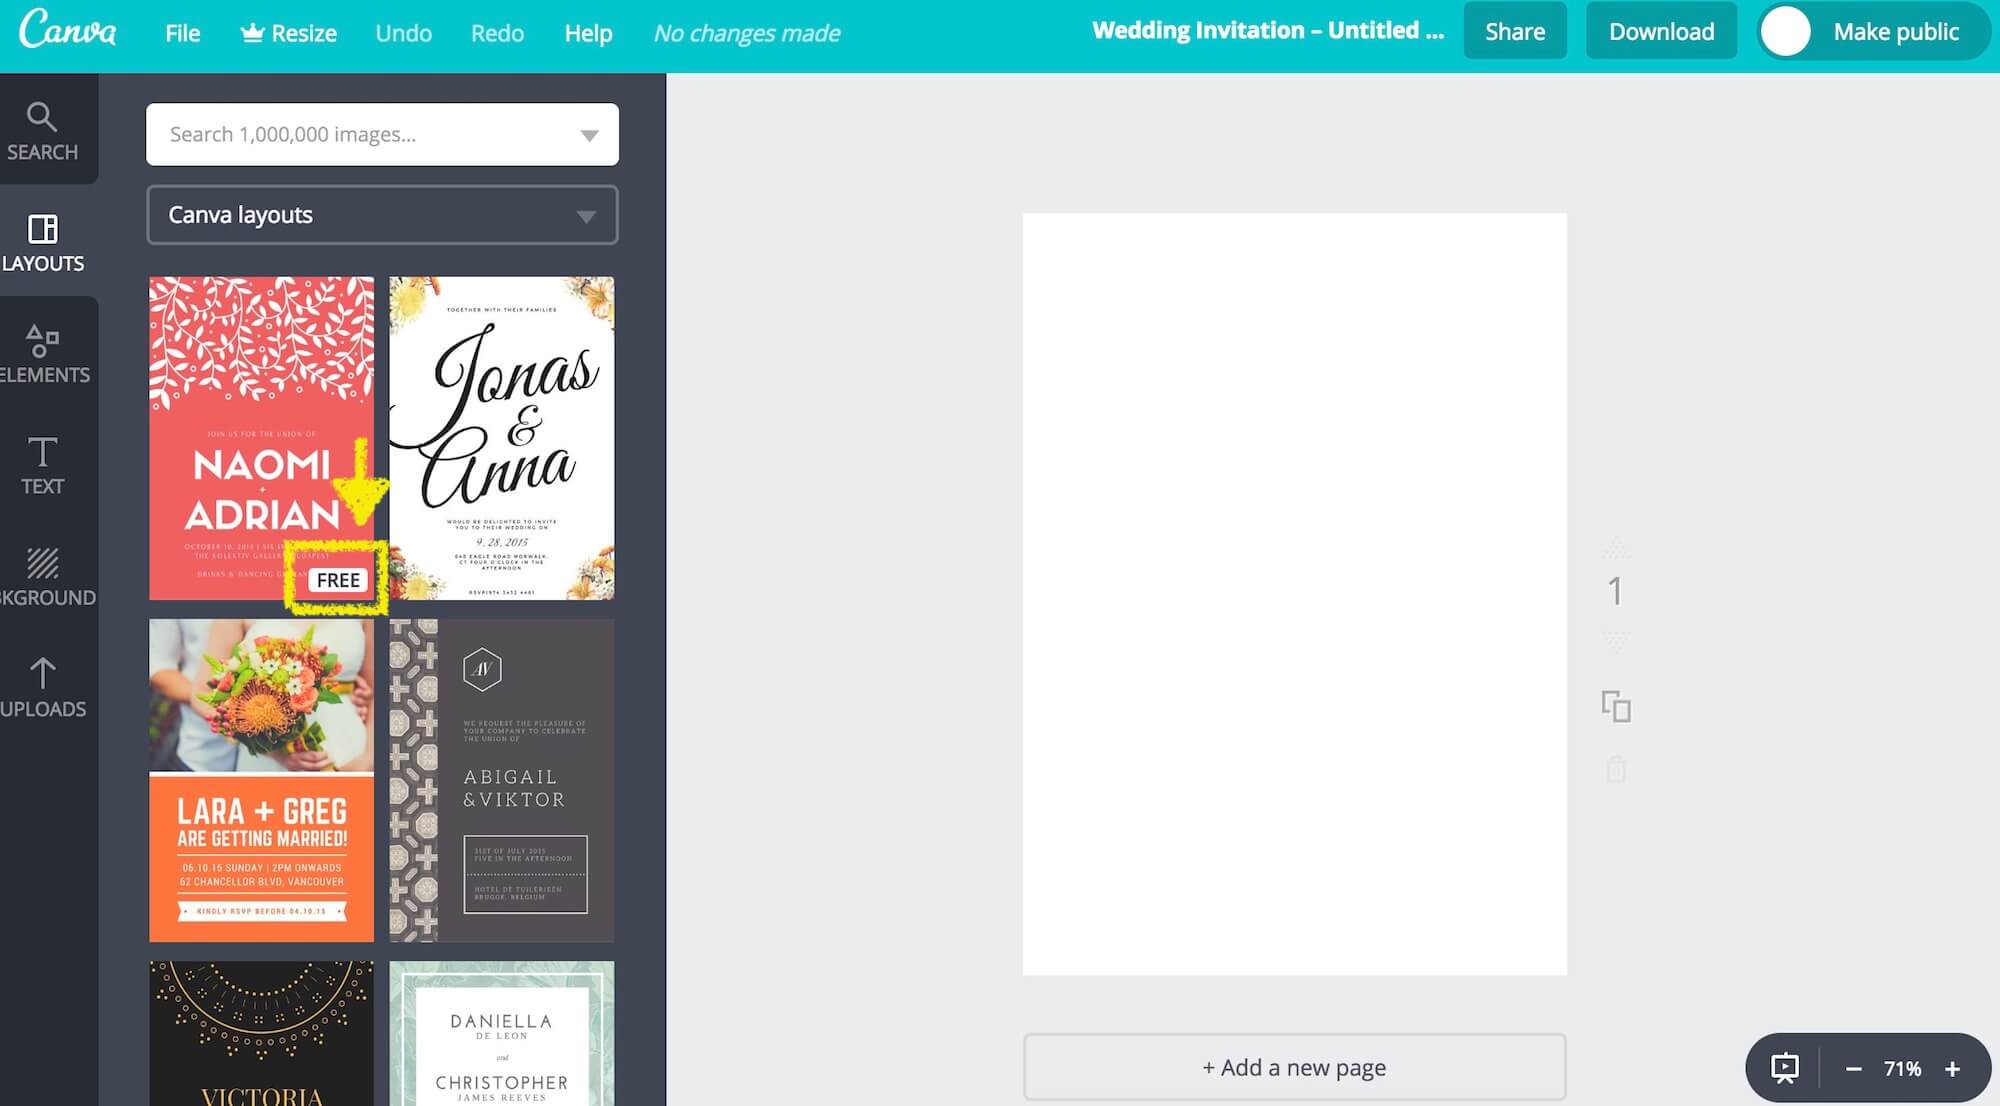The height and width of the screenshot is (1106, 2000).
Task: Click Add a new page
Action: point(1294,1067)
